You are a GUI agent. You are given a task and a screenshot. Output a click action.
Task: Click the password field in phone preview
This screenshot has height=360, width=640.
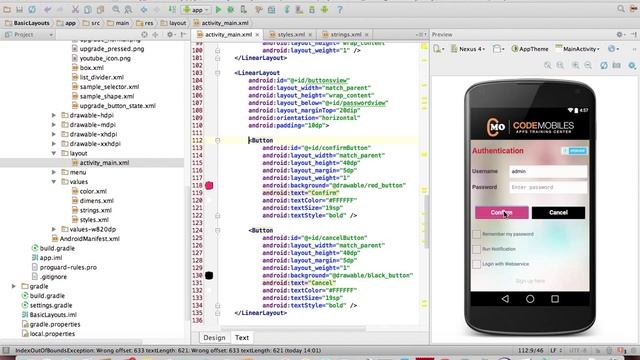click(x=548, y=187)
